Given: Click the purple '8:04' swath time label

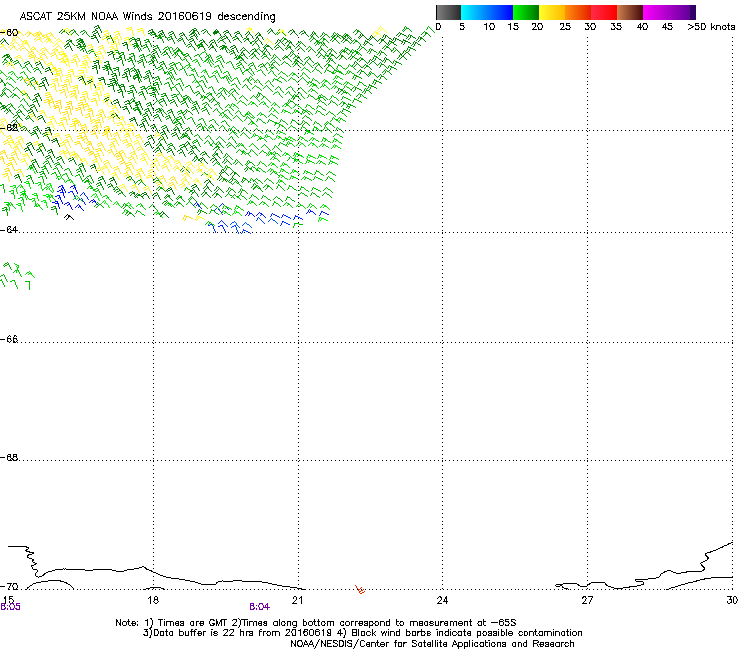Looking at the screenshot, I should [260, 607].
